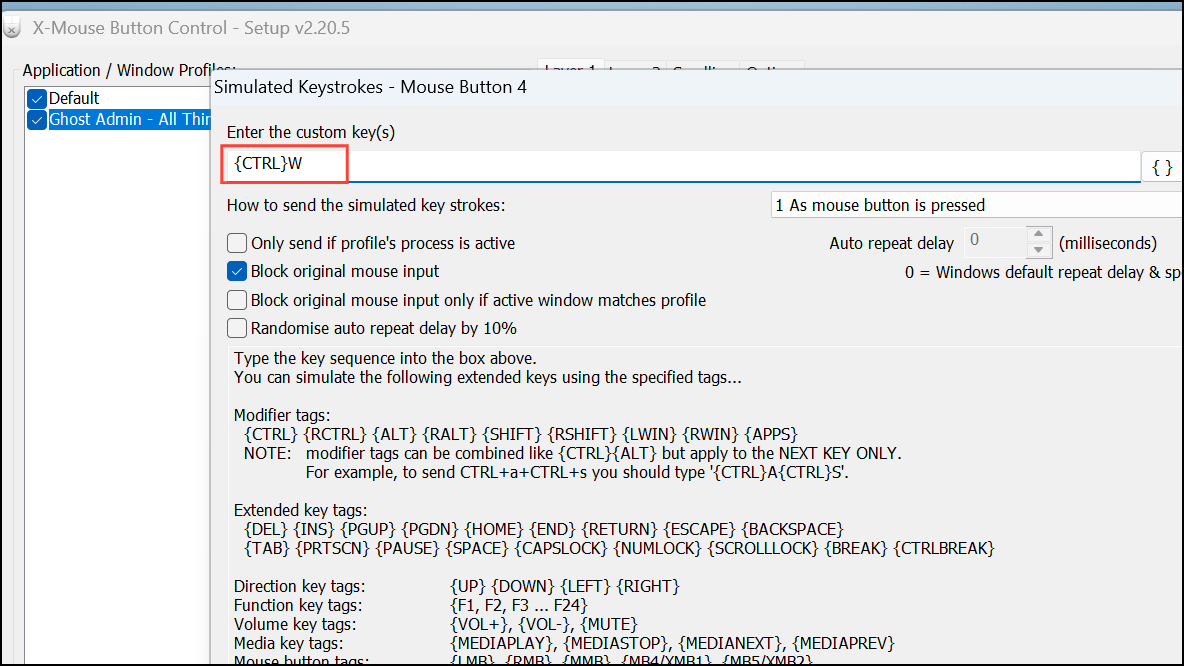Image resolution: width=1184 pixels, height=666 pixels.
Task: Enable "Only send if profile's process is active"
Action: [x=237, y=242]
